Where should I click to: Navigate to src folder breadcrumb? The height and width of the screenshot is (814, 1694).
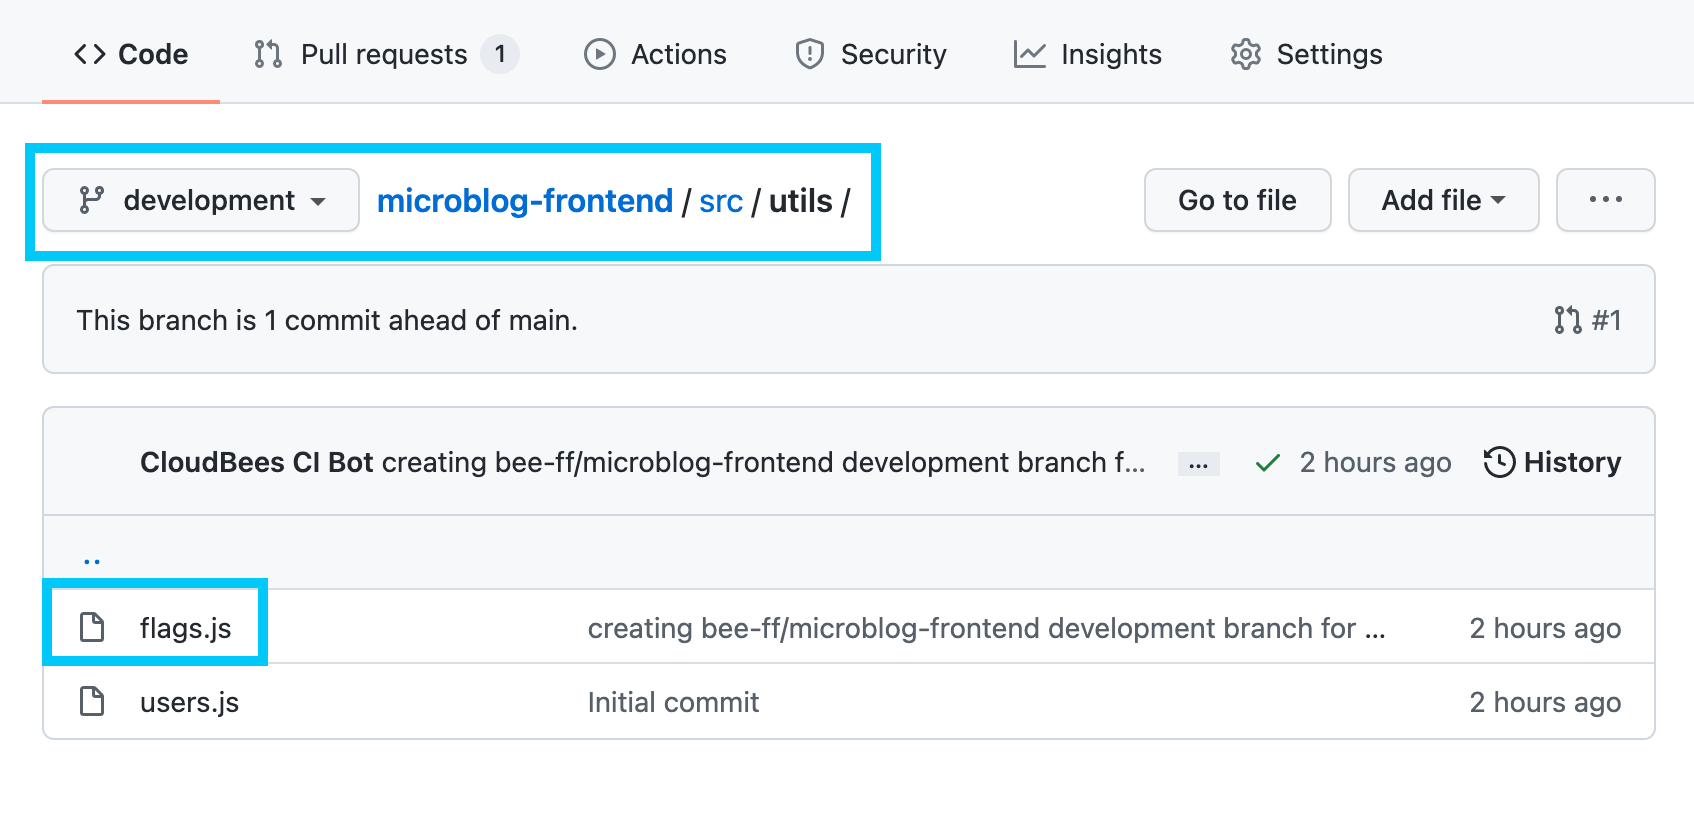pyautogui.click(x=720, y=201)
